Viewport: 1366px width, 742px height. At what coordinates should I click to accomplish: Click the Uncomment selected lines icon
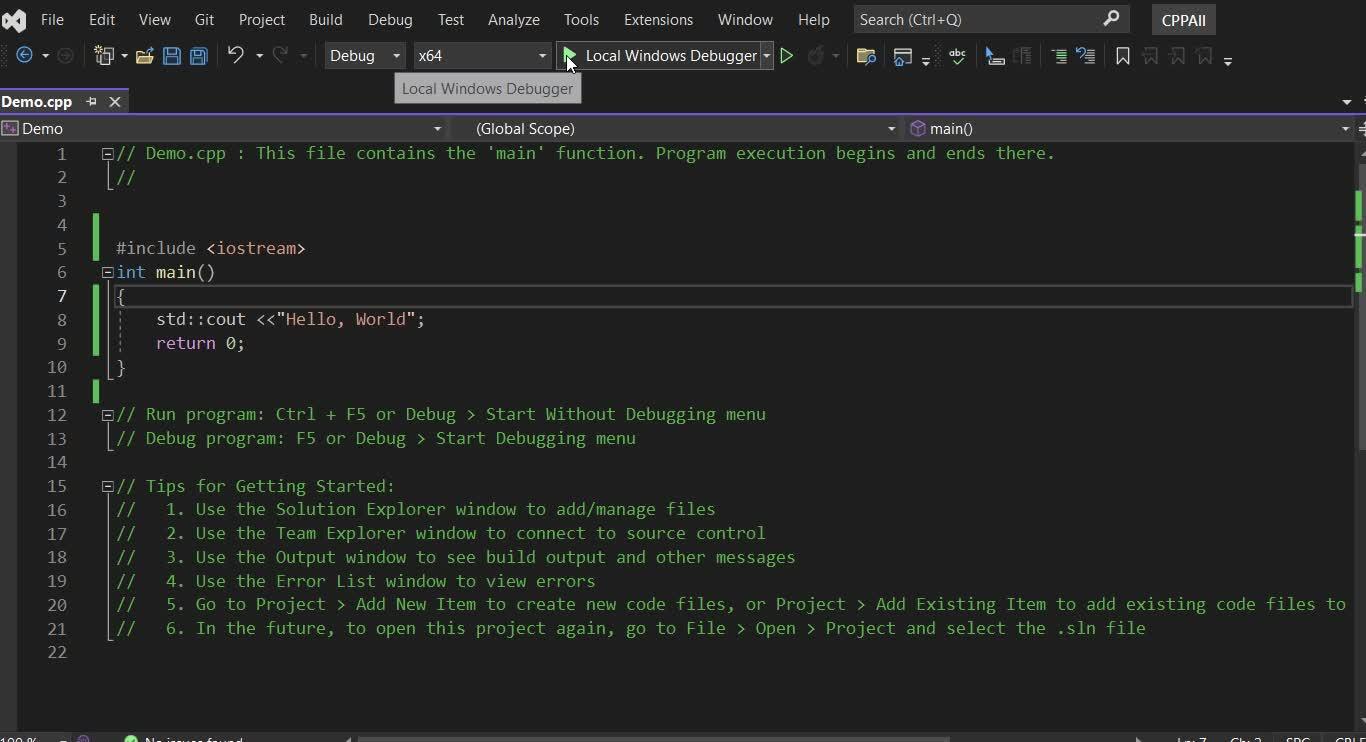tap(1086, 56)
